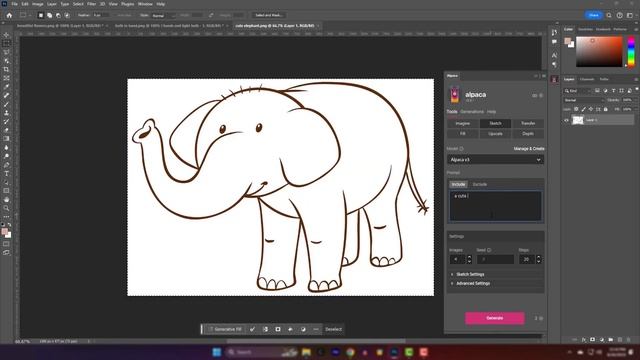Toggle Lock all padlock in Layers panel
The image size is (640, 360).
click(605, 109)
